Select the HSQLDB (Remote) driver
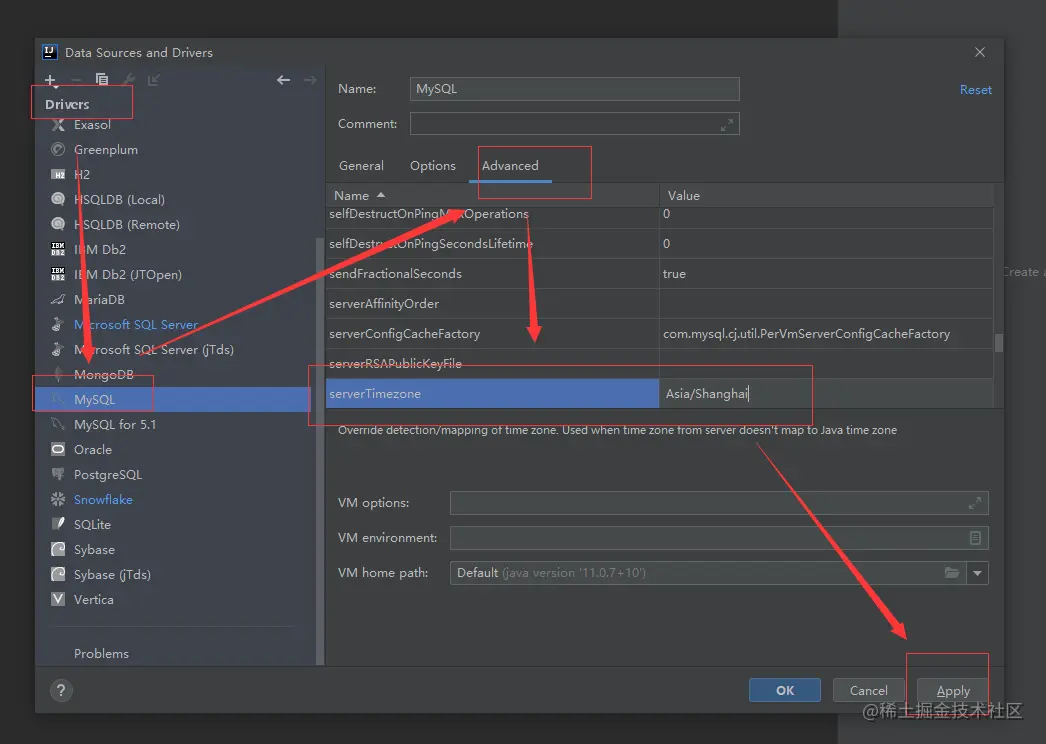Viewport: 1046px width, 744px height. [x=127, y=224]
